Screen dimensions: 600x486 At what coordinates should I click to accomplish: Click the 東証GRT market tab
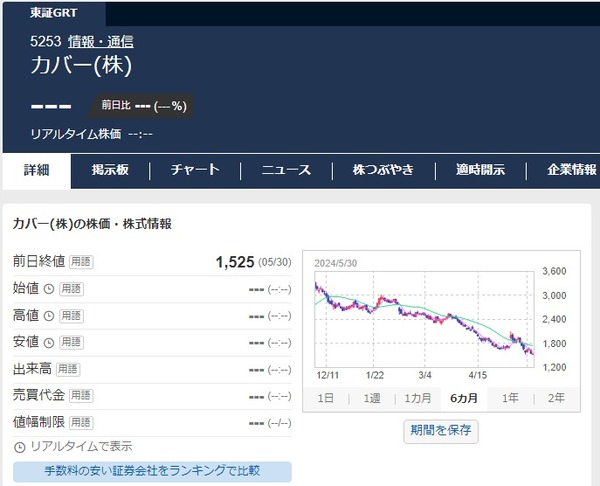54,13
